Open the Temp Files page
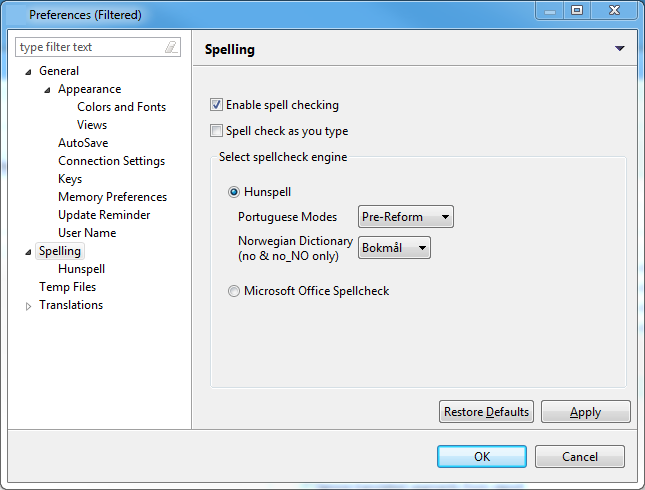The height and width of the screenshot is (490, 645). tap(67, 287)
